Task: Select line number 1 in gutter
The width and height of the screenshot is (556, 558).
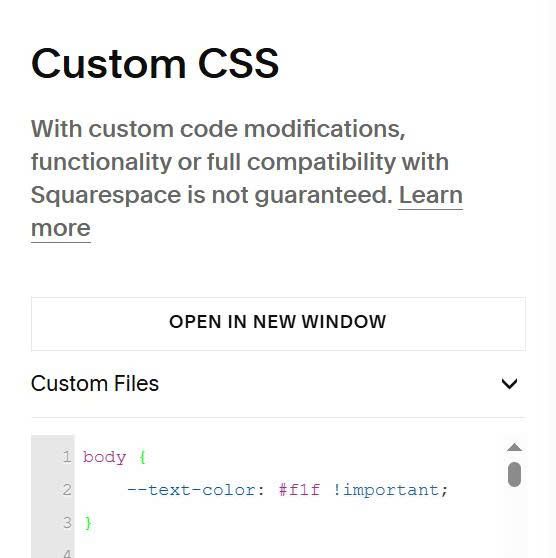Action: click(x=67, y=457)
